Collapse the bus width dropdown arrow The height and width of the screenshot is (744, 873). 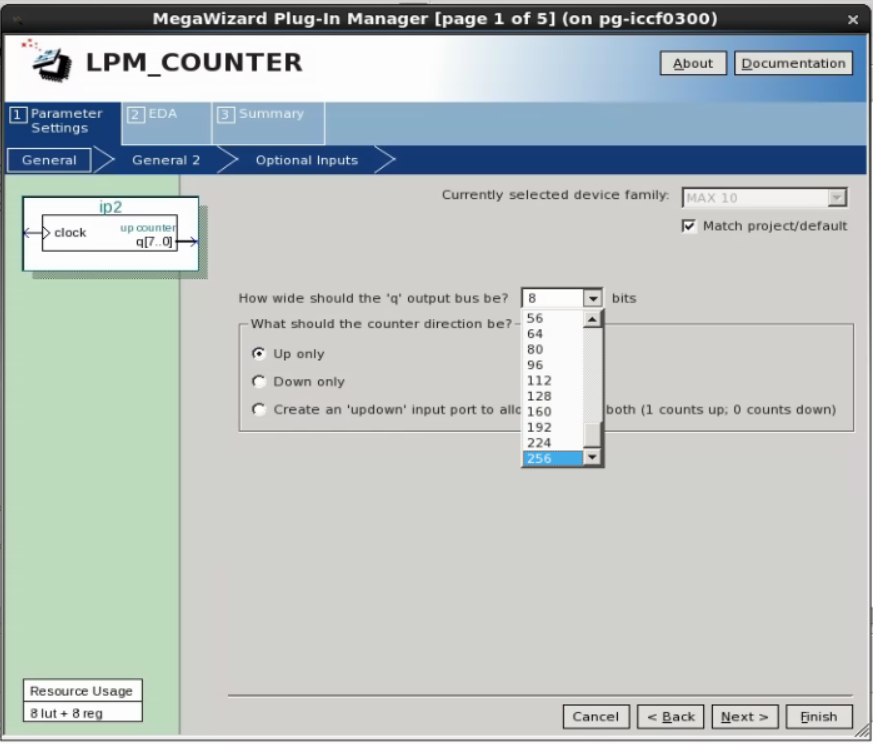592,298
